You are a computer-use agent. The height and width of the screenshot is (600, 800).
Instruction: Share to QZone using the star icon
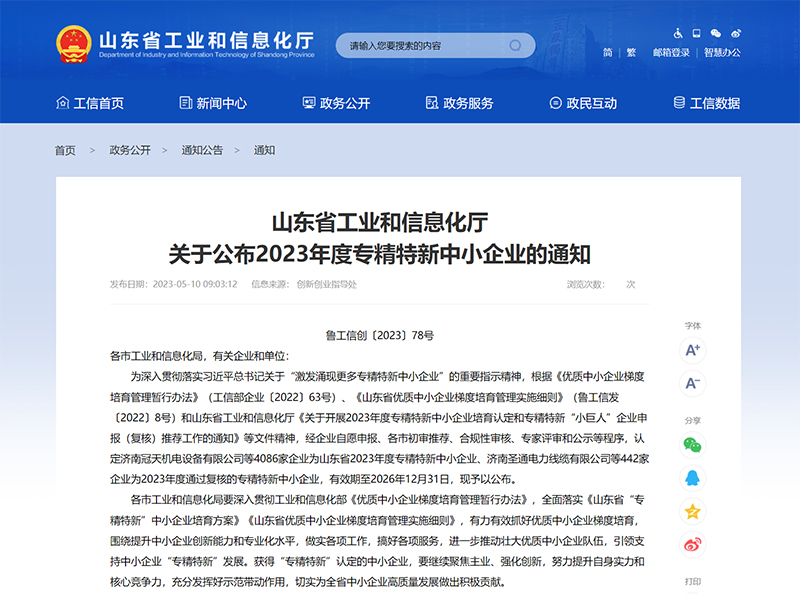click(692, 511)
